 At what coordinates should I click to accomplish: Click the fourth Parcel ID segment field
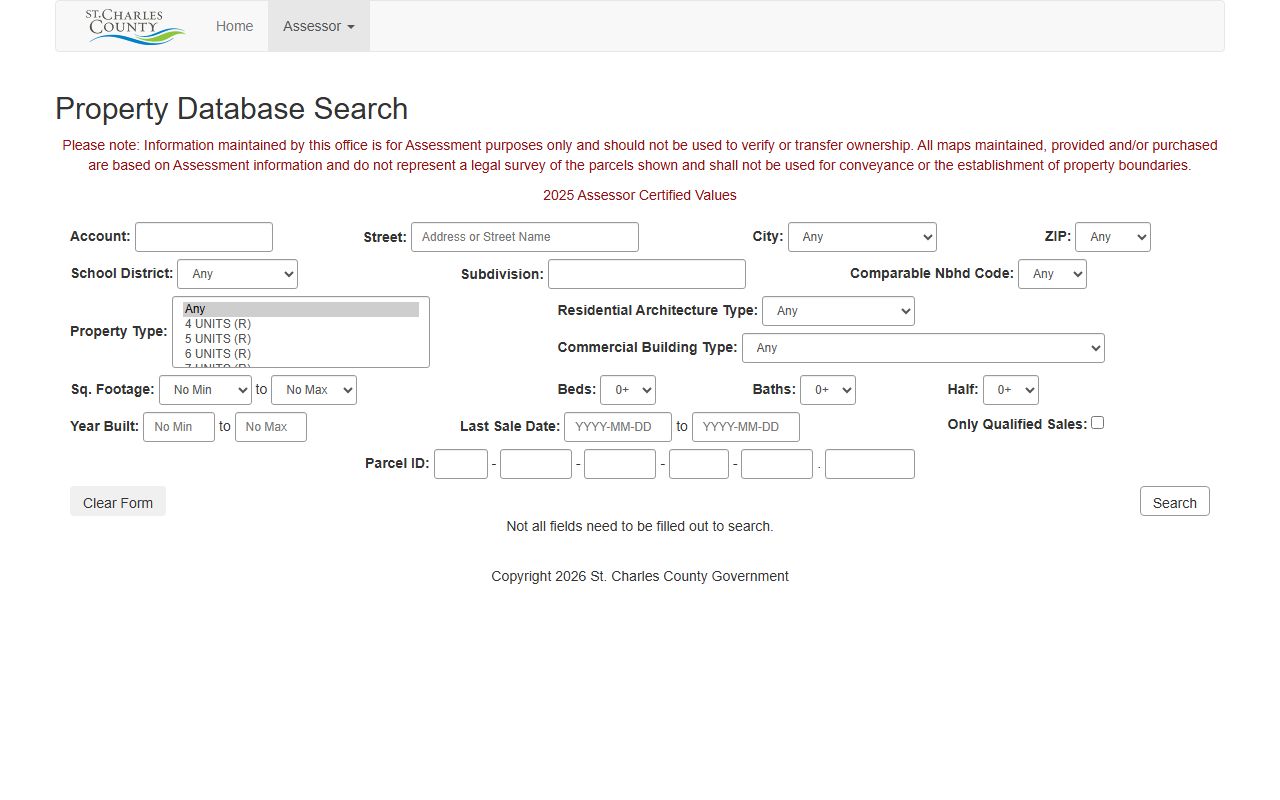tap(699, 464)
